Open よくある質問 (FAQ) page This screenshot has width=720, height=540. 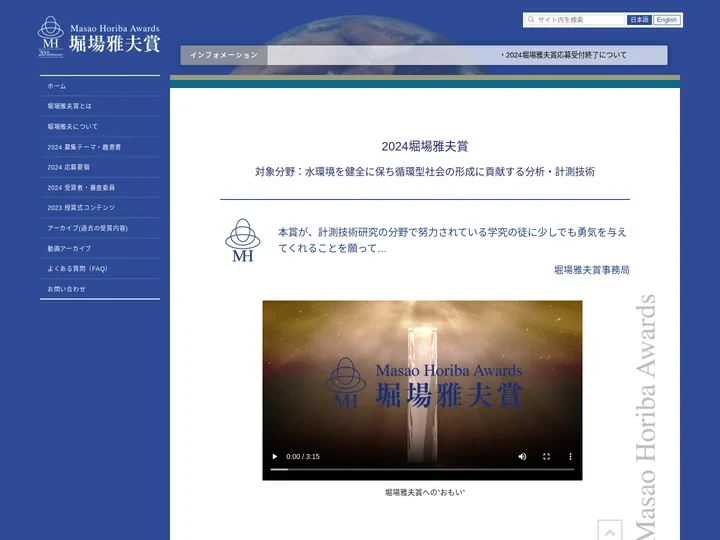pos(100,269)
